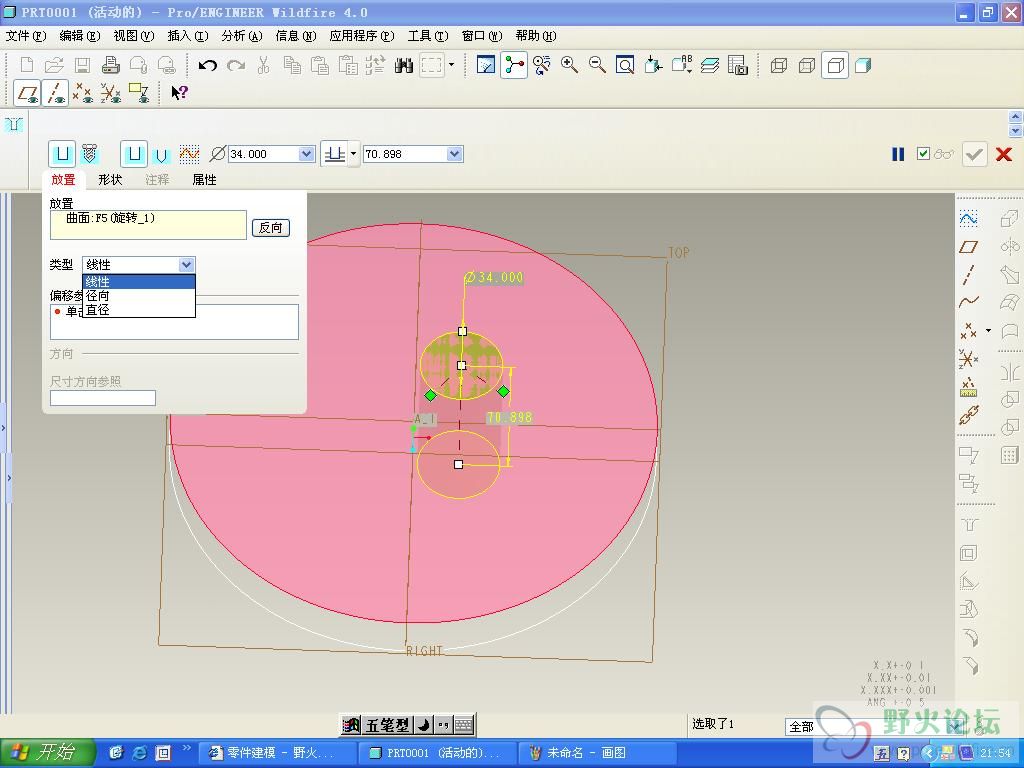Switch to wireframe display mode

tap(778, 65)
